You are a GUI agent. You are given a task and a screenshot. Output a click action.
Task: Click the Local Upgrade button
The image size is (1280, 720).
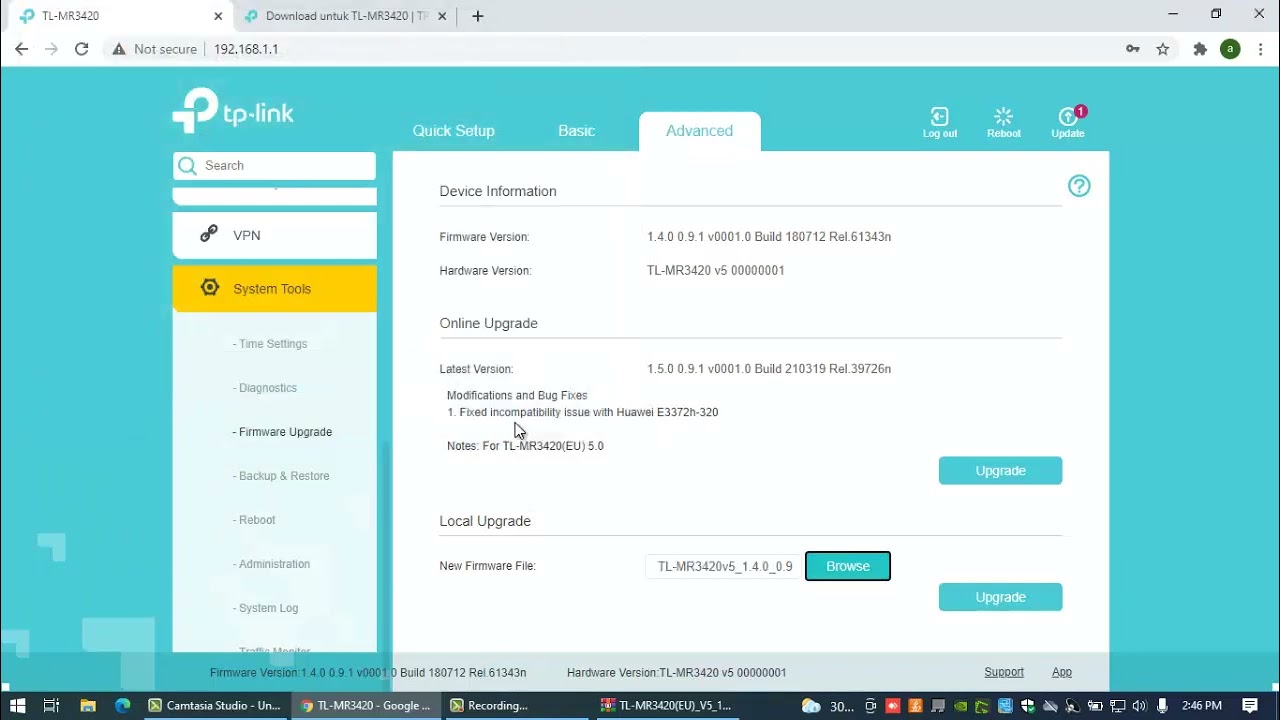click(x=1000, y=597)
